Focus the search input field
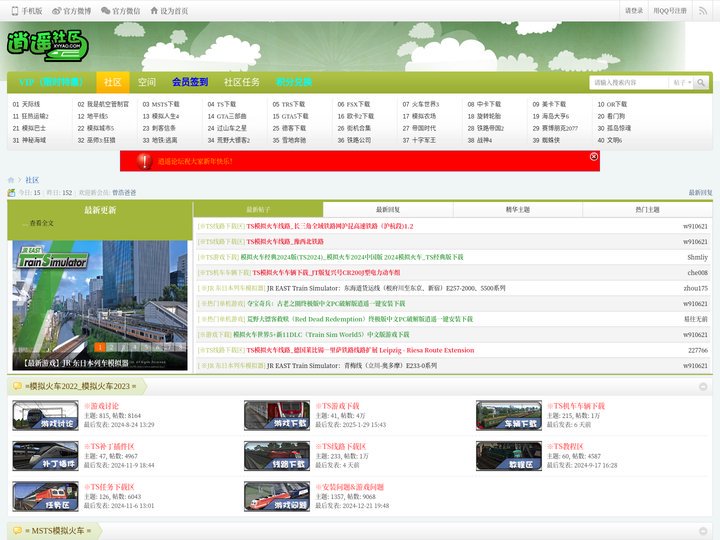 (x=629, y=83)
